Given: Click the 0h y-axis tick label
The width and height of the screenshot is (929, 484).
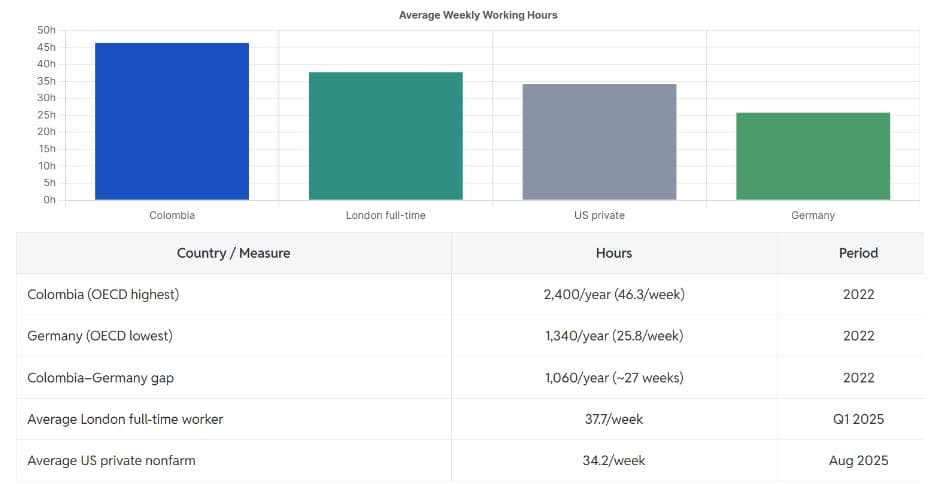Looking at the screenshot, I should [x=49, y=200].
